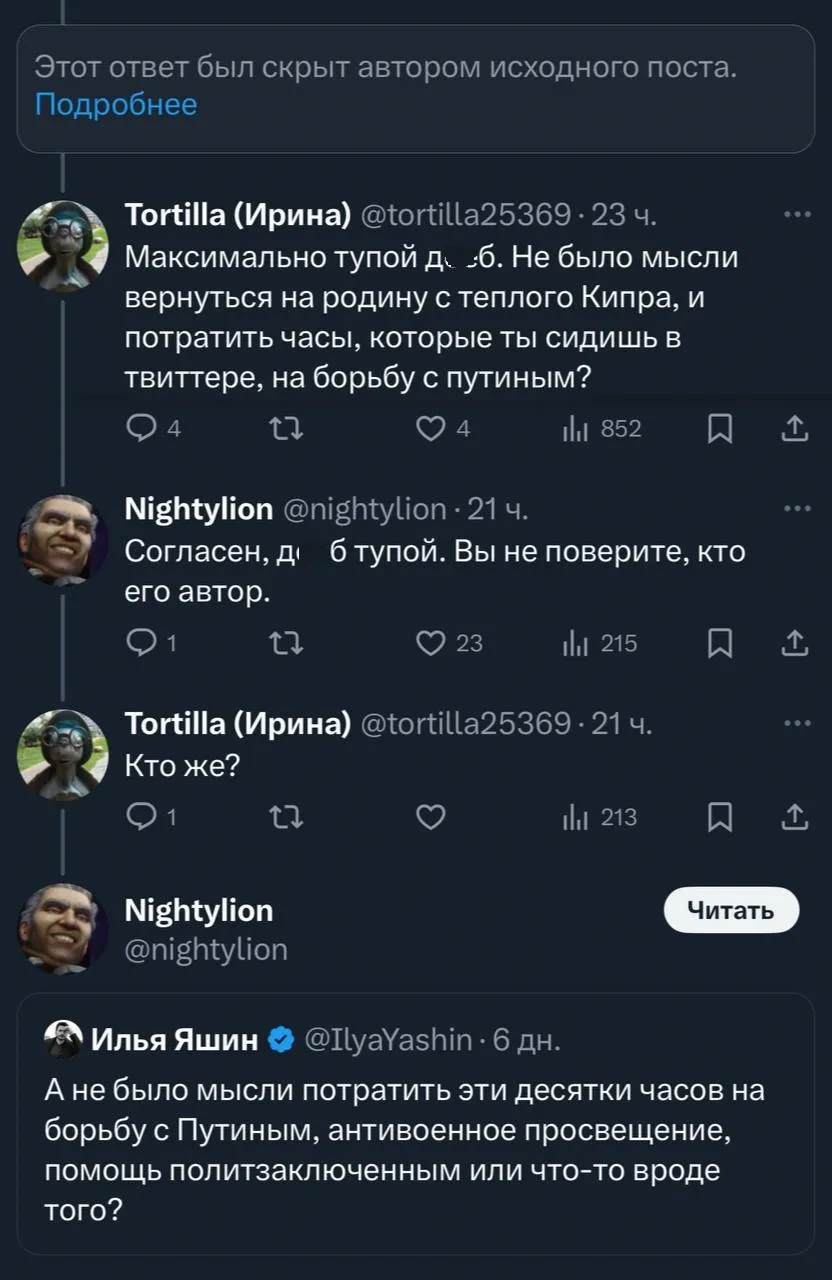832x1280 pixels.
Task: Open more options on Tortilla's 23 ч. tweet
Action: click(797, 214)
